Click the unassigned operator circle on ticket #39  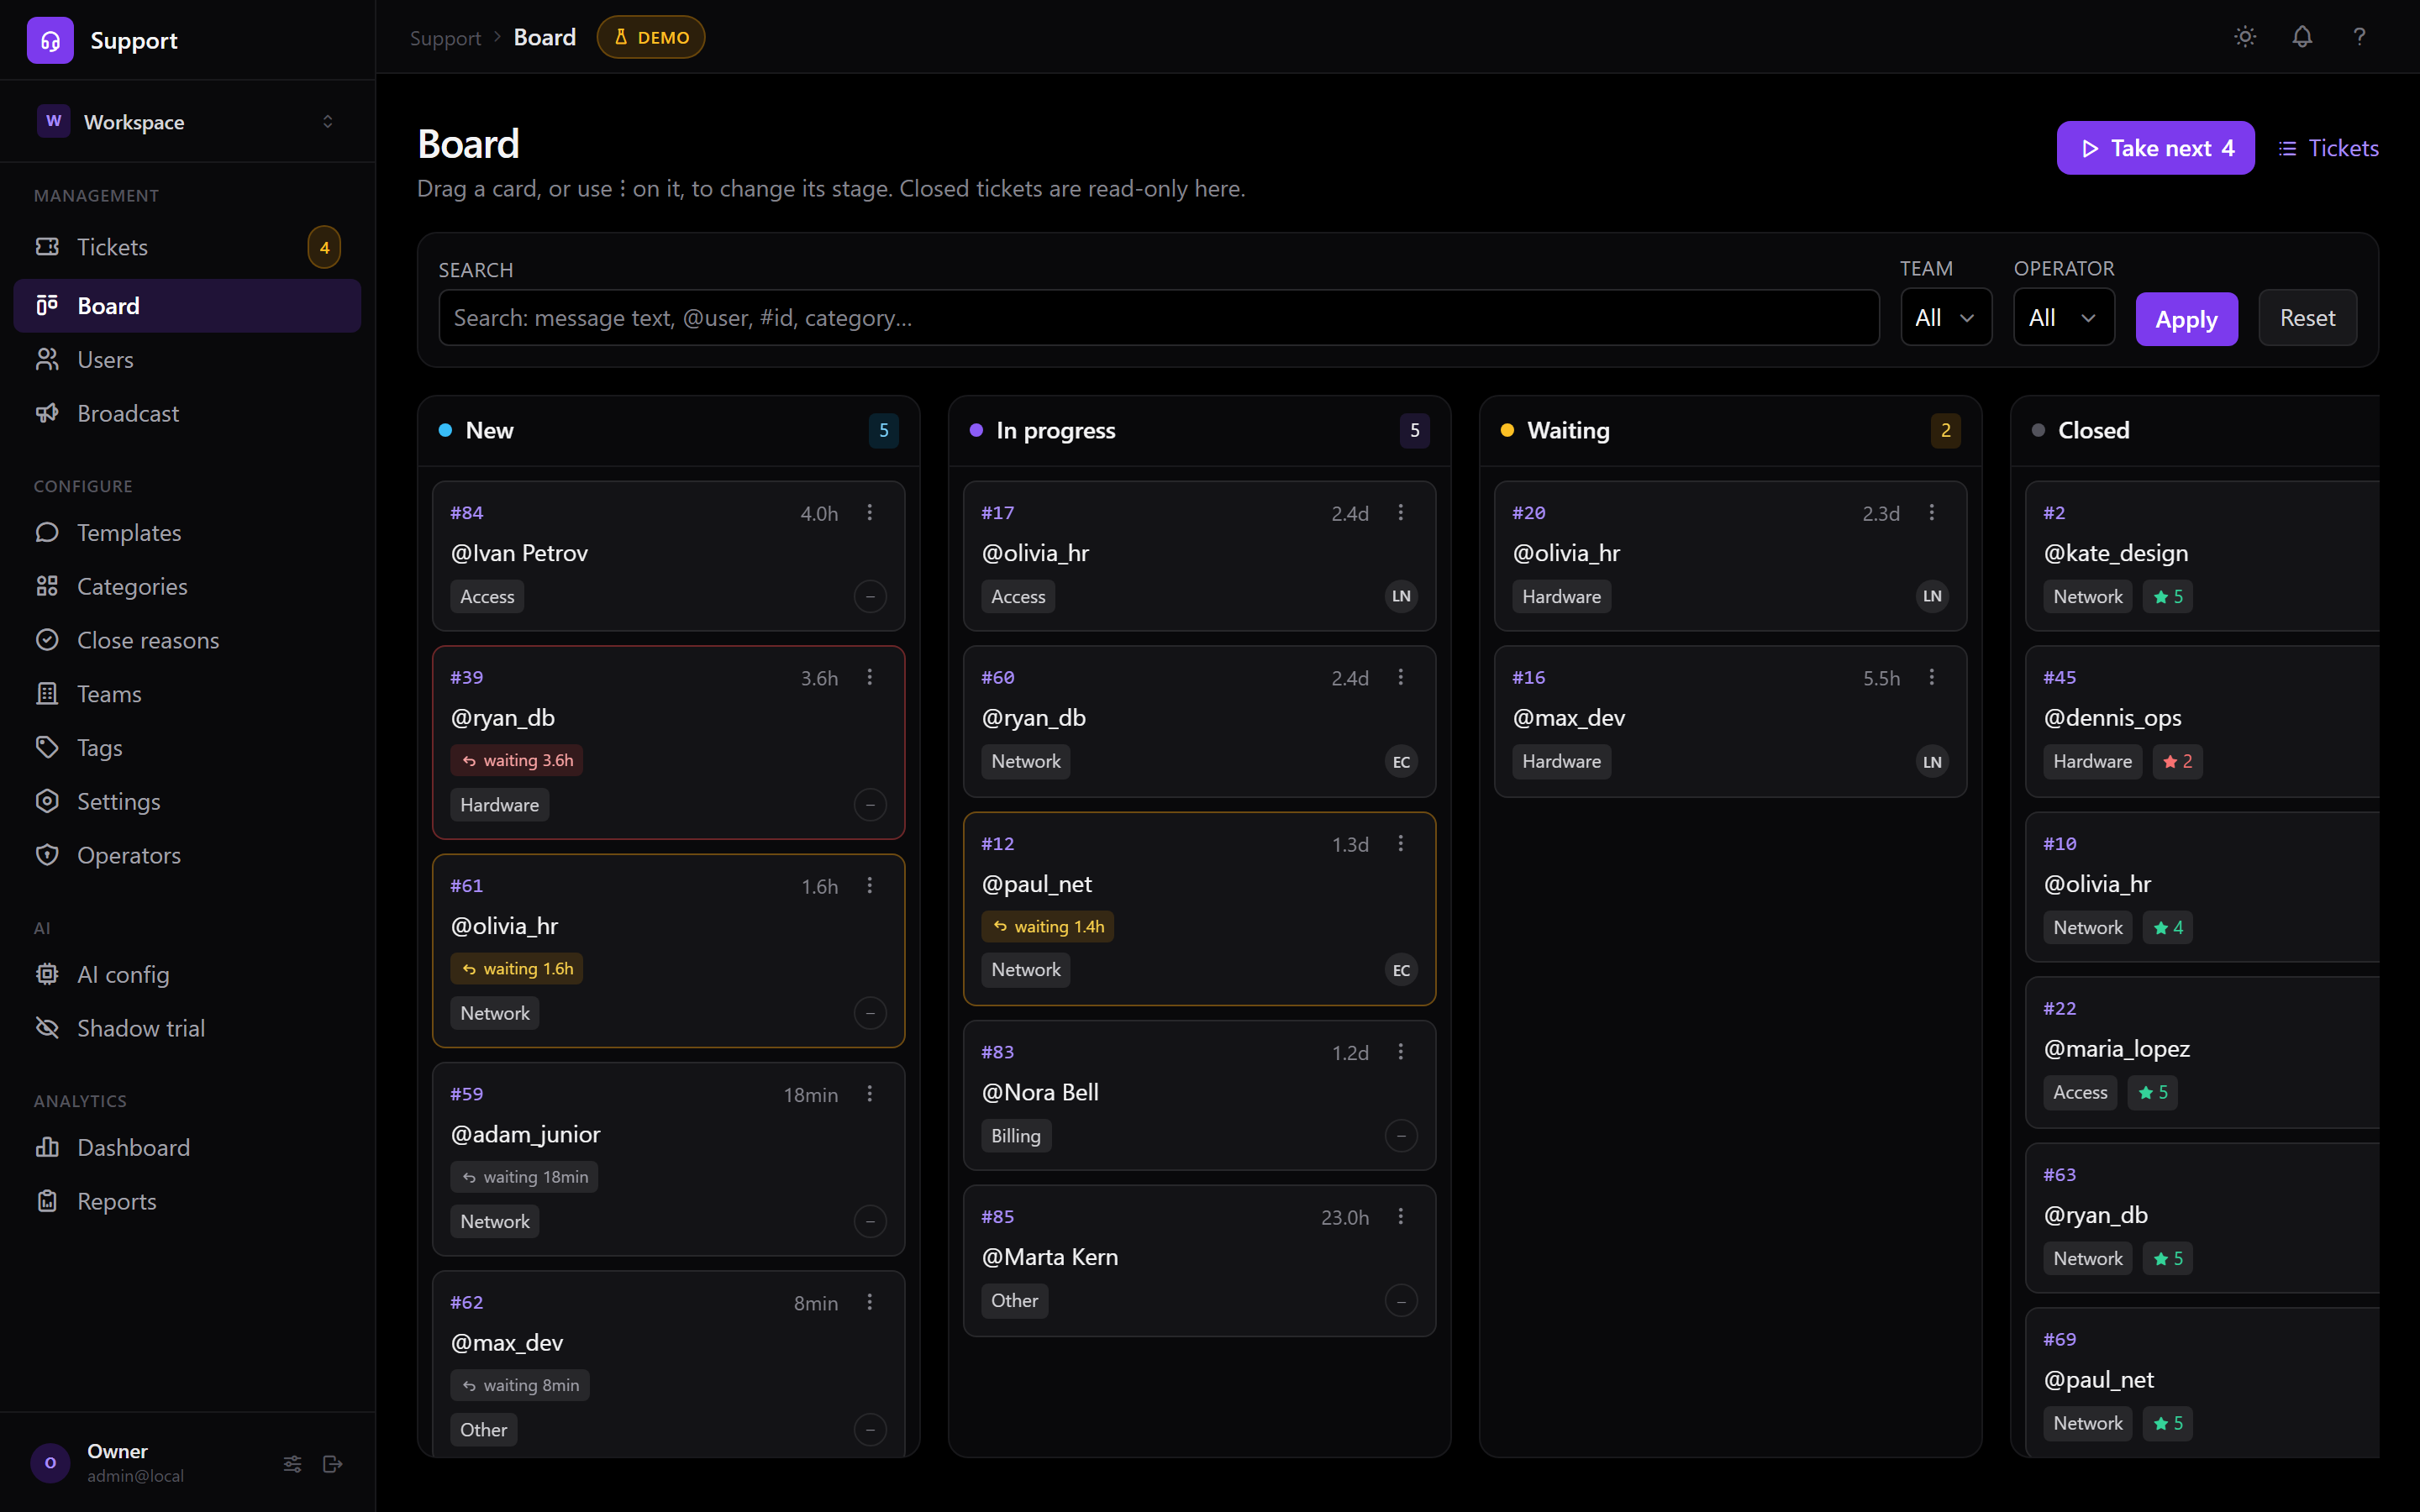(870, 805)
